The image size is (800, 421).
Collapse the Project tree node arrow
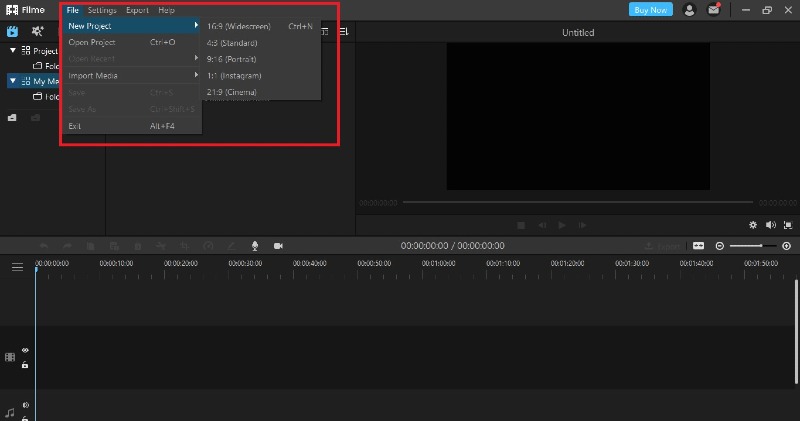pyautogui.click(x=13, y=51)
